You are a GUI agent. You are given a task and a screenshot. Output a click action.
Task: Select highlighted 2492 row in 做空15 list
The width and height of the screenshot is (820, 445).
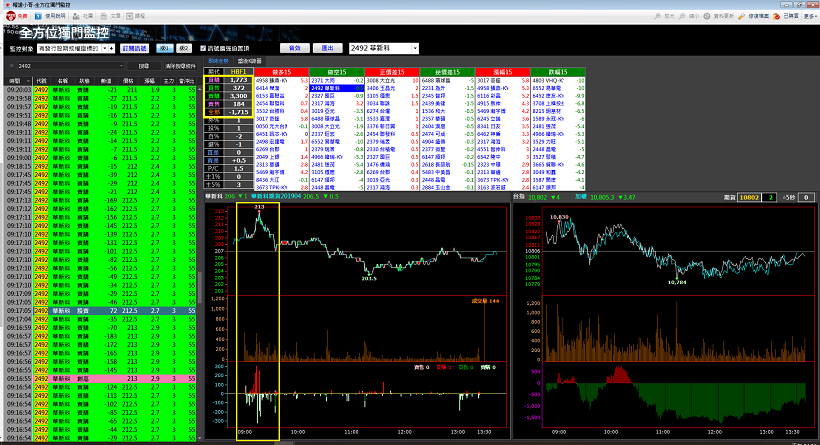click(337, 88)
